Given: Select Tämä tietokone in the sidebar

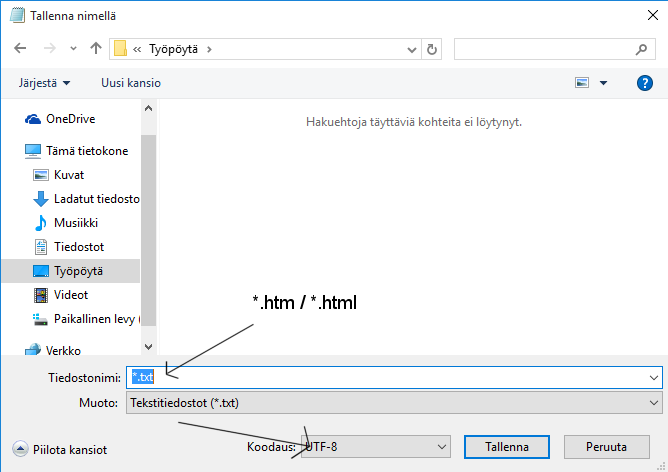Looking at the screenshot, I should [86, 151].
